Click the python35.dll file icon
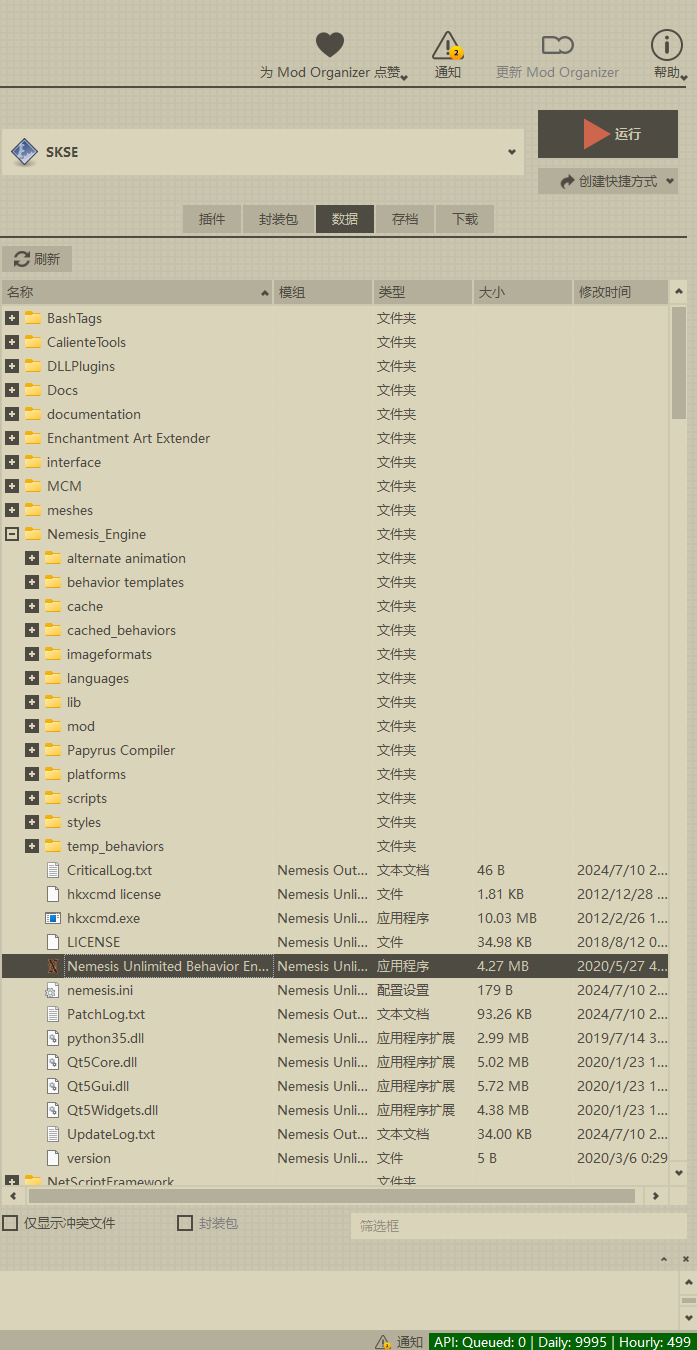 (x=53, y=1038)
